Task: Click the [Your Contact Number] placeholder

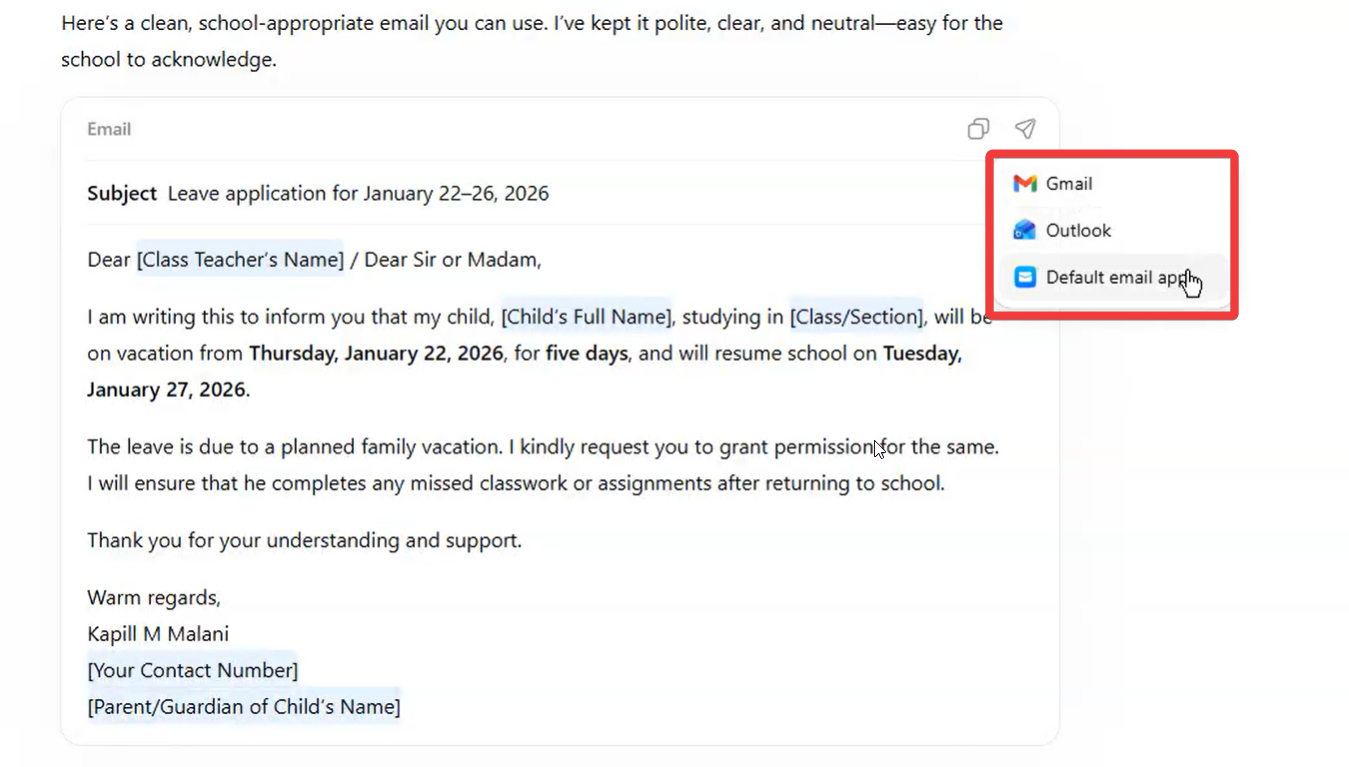Action: click(x=192, y=670)
